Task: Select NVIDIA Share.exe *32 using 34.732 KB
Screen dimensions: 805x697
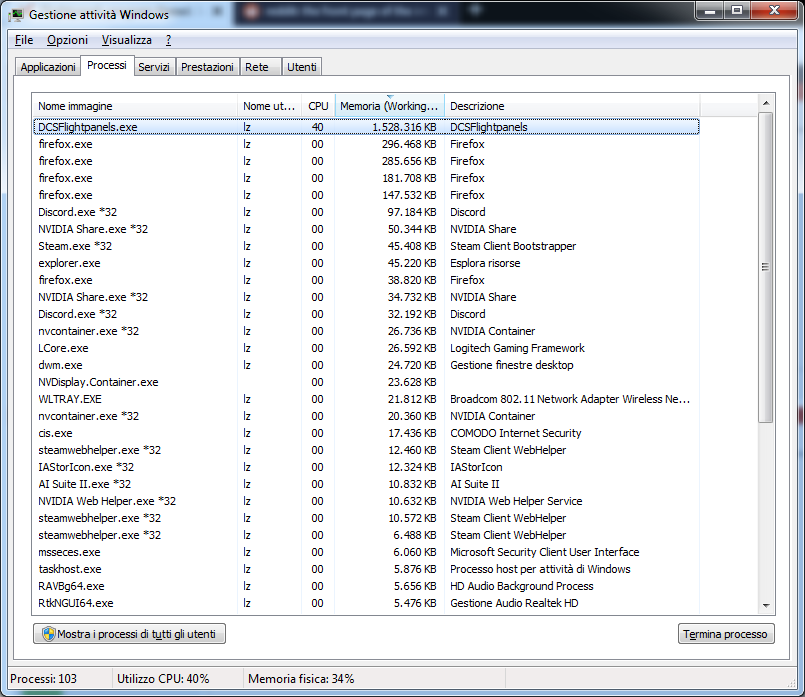Action: click(366, 297)
